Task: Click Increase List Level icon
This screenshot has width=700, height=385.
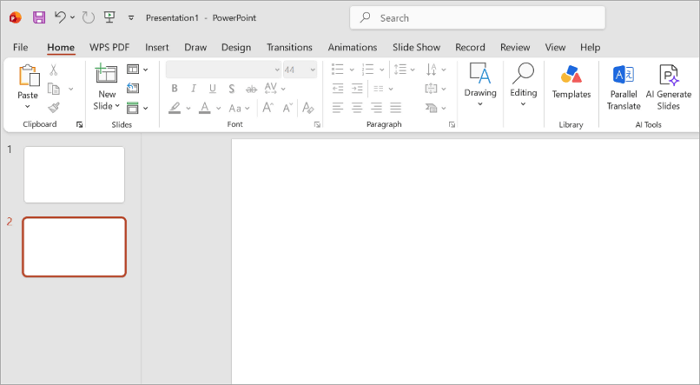Action: (357, 88)
